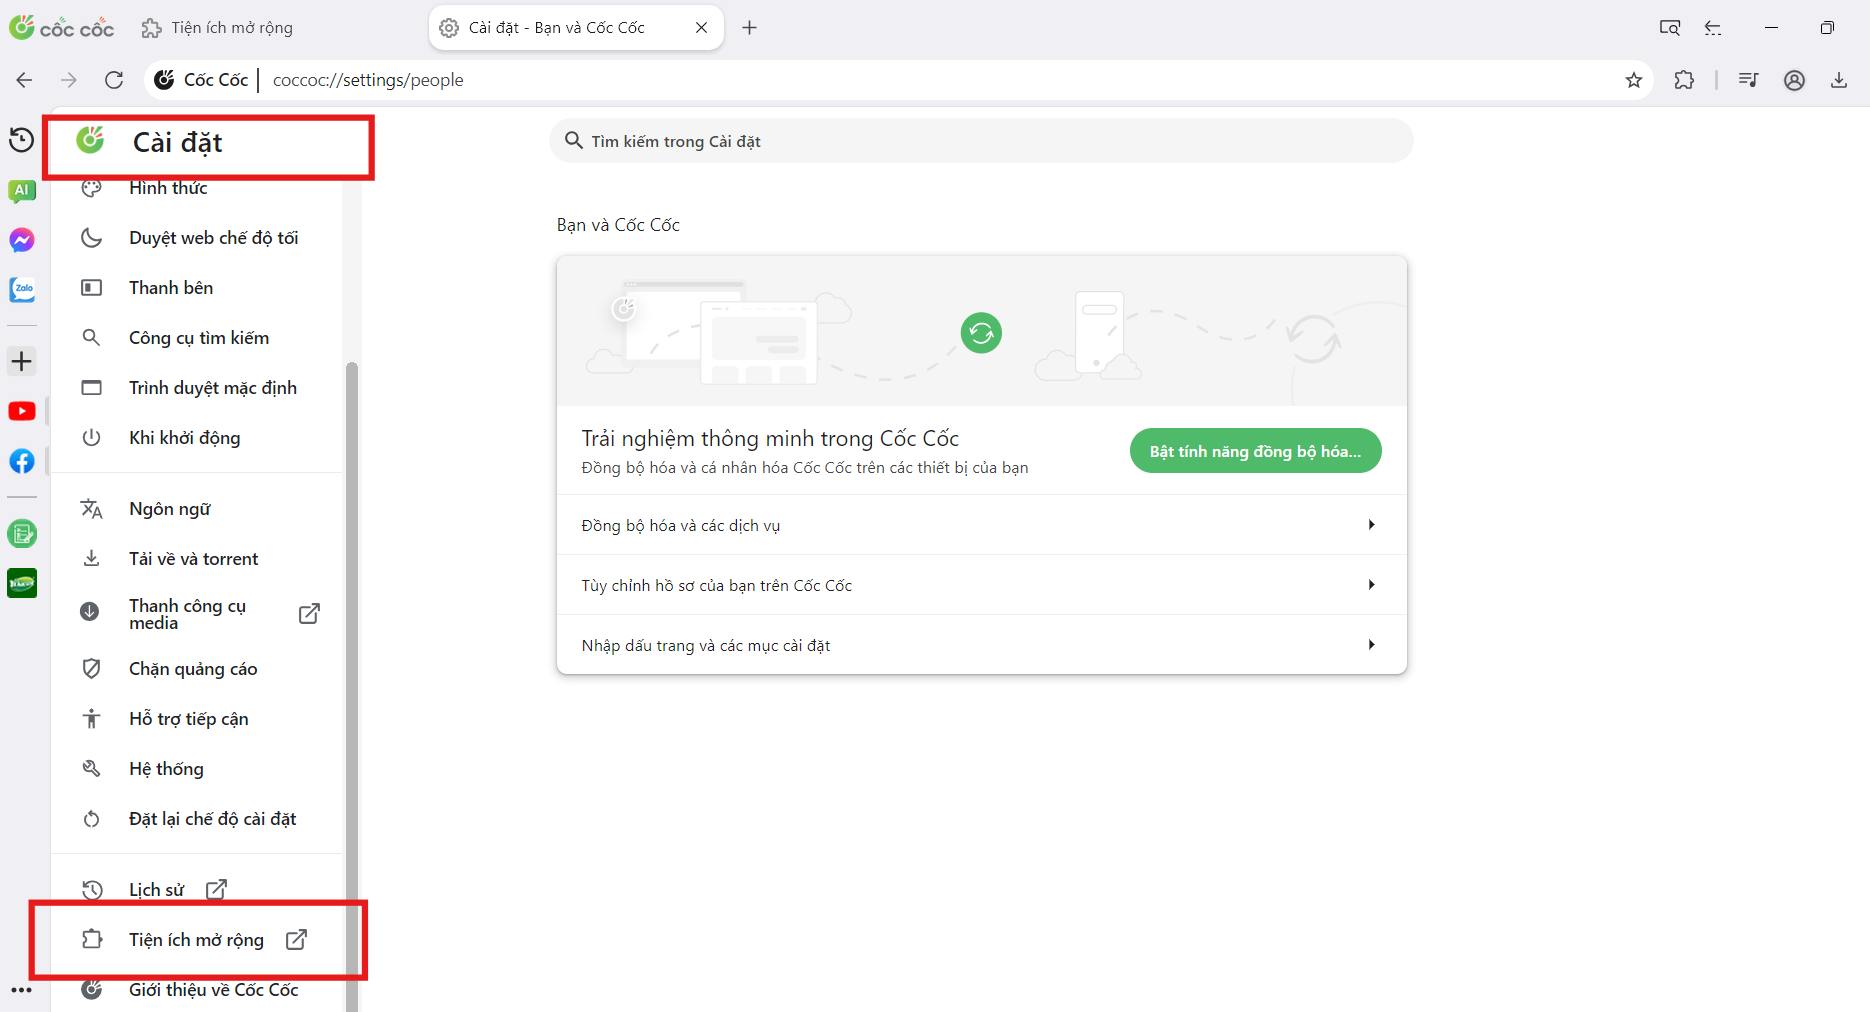Open the extensions puzzle icon in the toolbar
The image size is (1870, 1012).
1684,80
